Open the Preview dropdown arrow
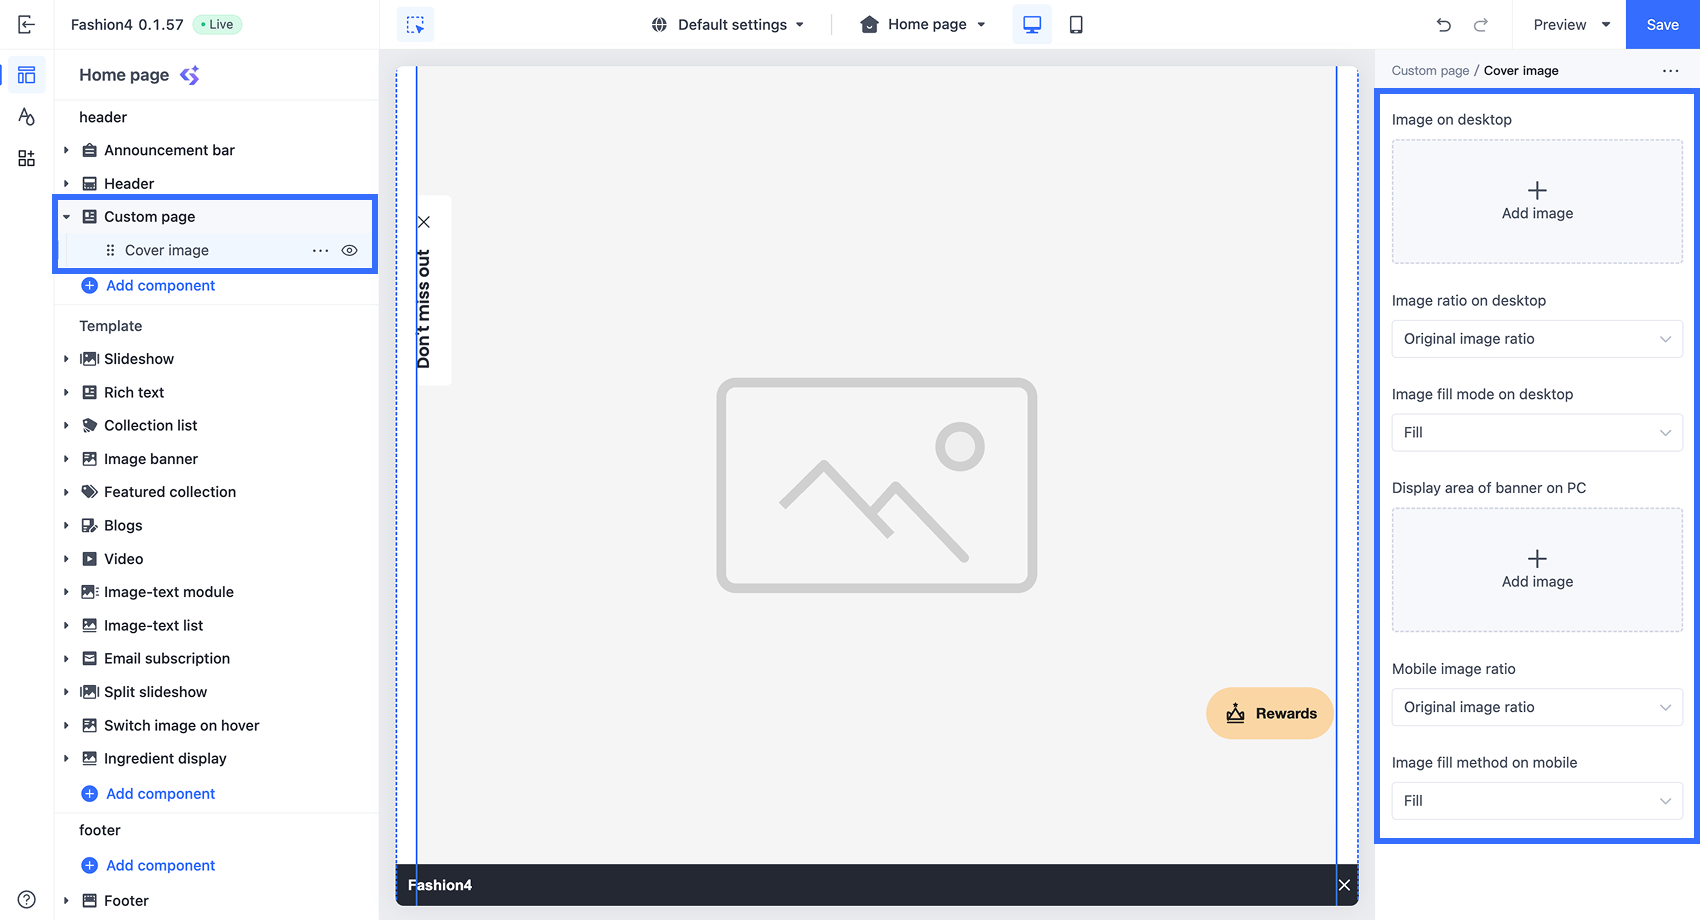Screen dimensions: 1700x920 [x=1606, y=25]
